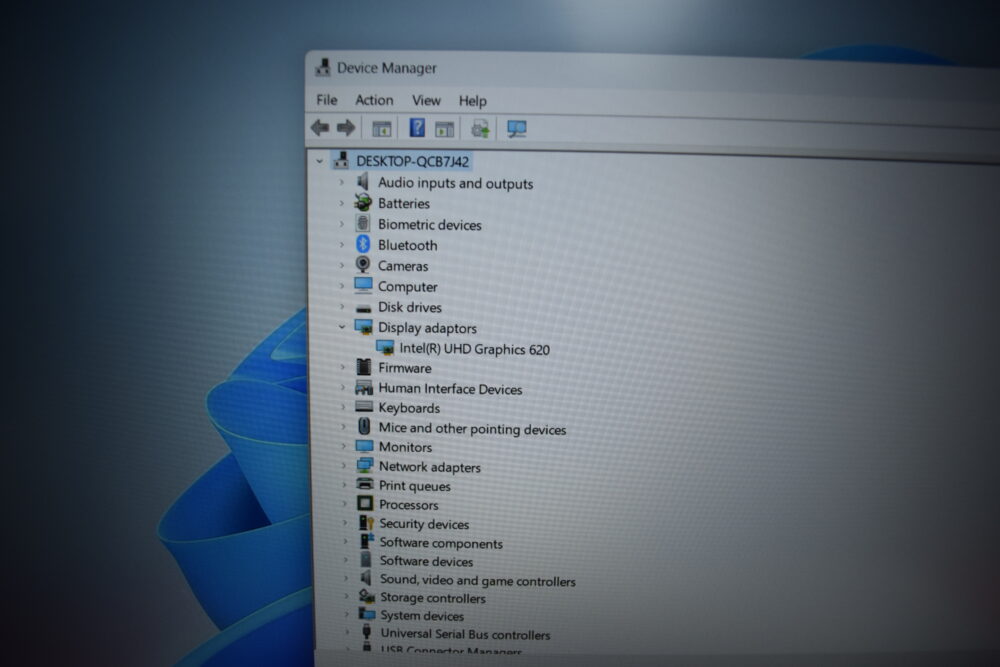Open the Help menu
This screenshot has width=1000, height=667.
pos(473,101)
